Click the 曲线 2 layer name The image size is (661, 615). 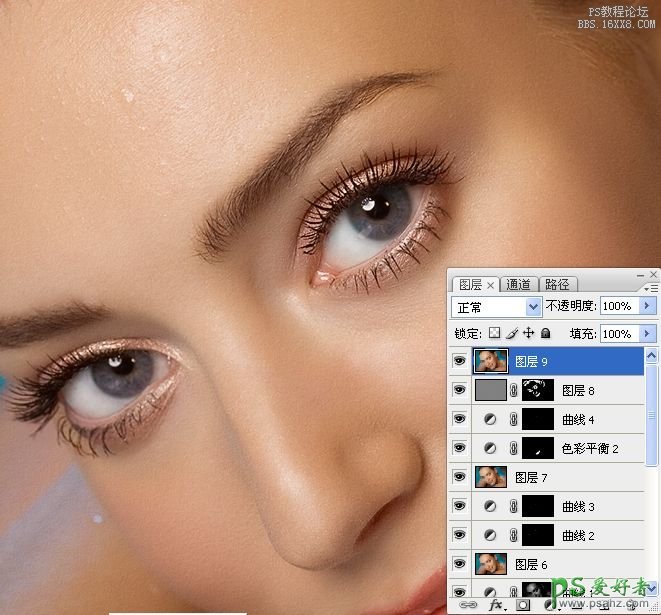pyautogui.click(x=578, y=536)
